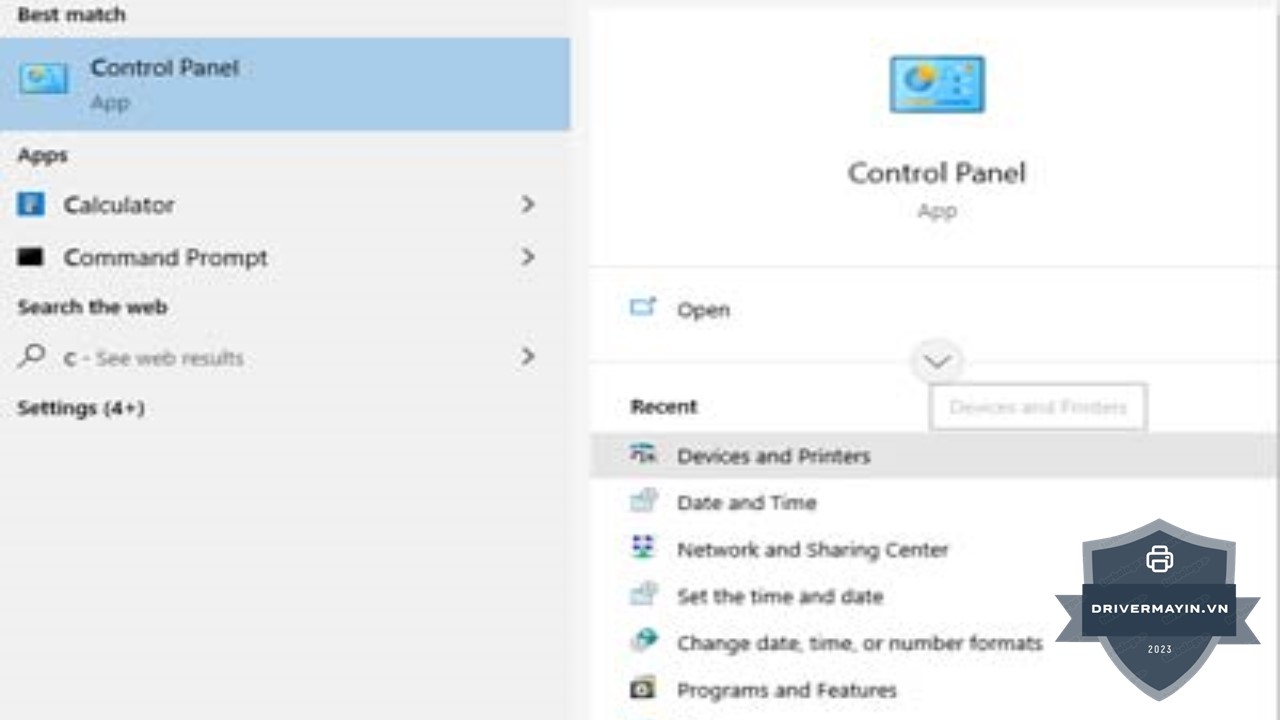Open Date and Time from Recent
This screenshot has height=720, width=1280.
(x=746, y=502)
